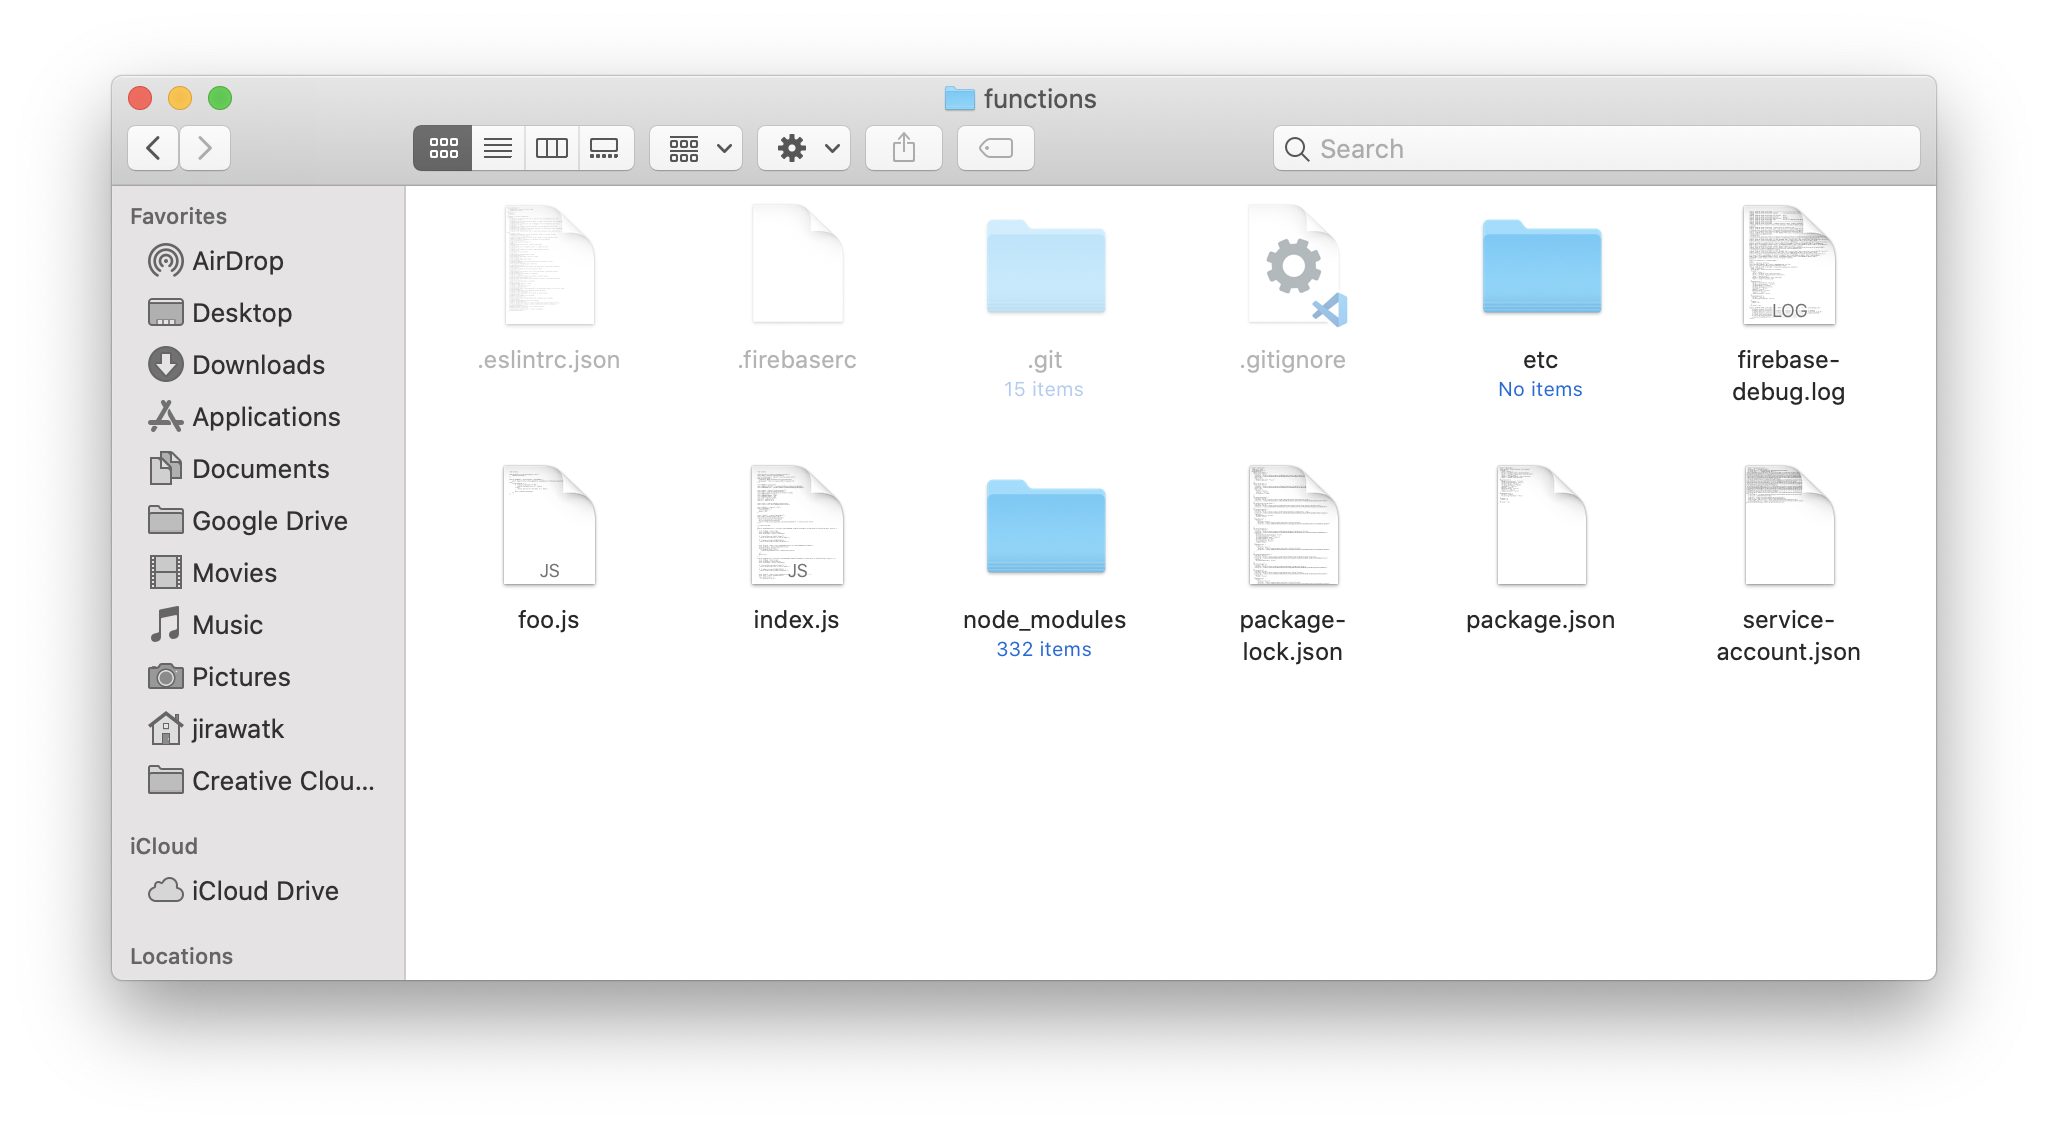Open AirDrop in the sidebar
2048x1128 pixels.
point(237,261)
